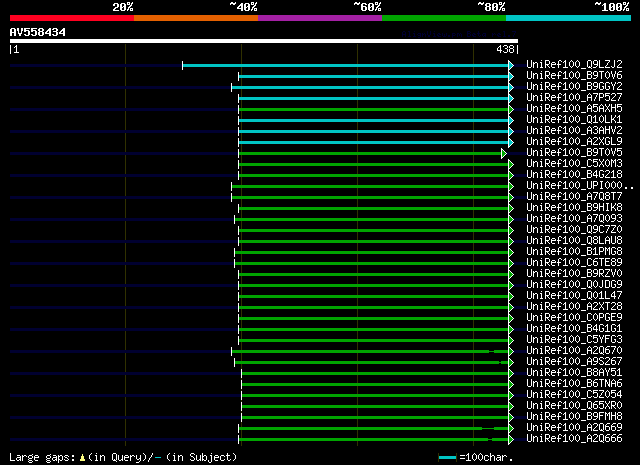Image resolution: width=640 pixels, height=465 pixels.
Task: Click the arrowhead ending the B9T0V5 alignment
Action: tap(504, 154)
